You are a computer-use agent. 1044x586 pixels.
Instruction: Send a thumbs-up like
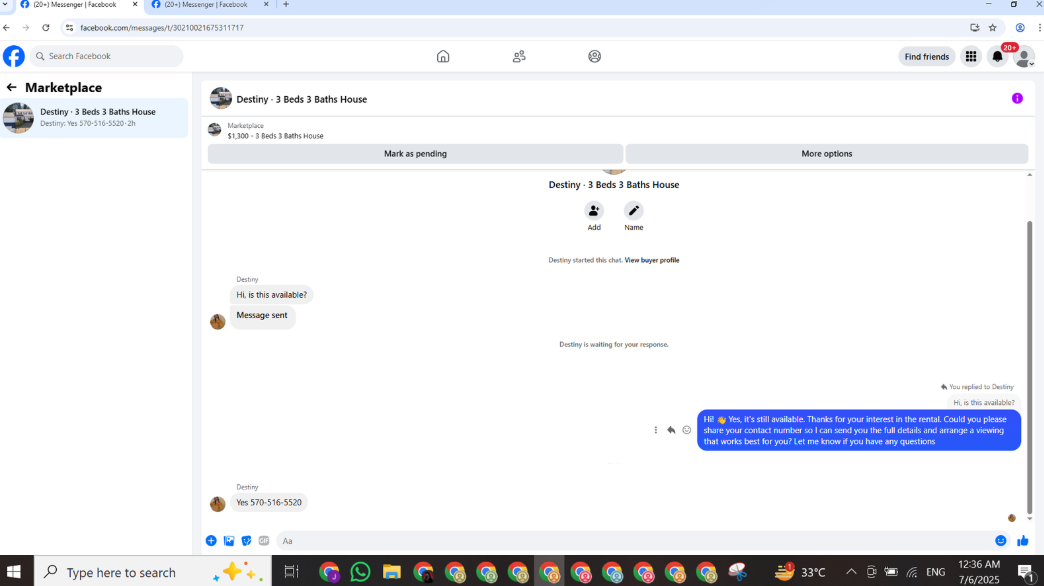coord(1023,541)
